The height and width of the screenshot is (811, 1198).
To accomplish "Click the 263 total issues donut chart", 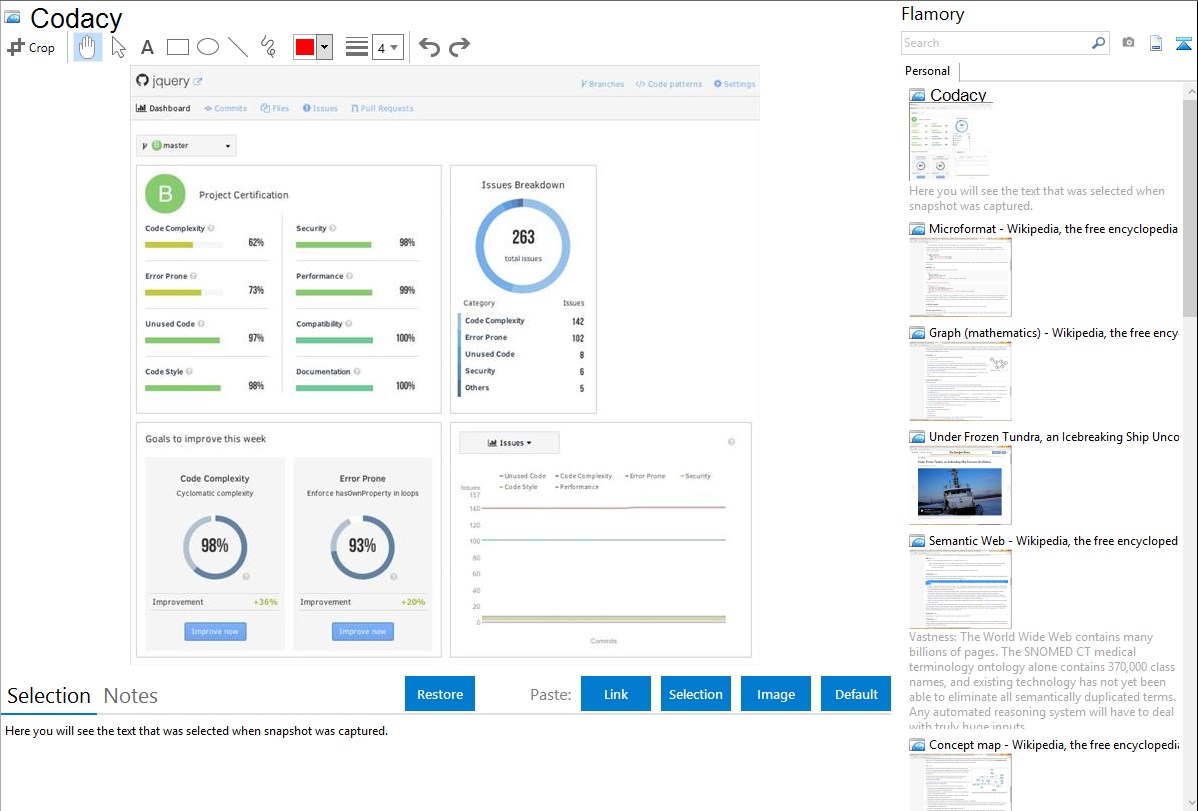I will (523, 245).
